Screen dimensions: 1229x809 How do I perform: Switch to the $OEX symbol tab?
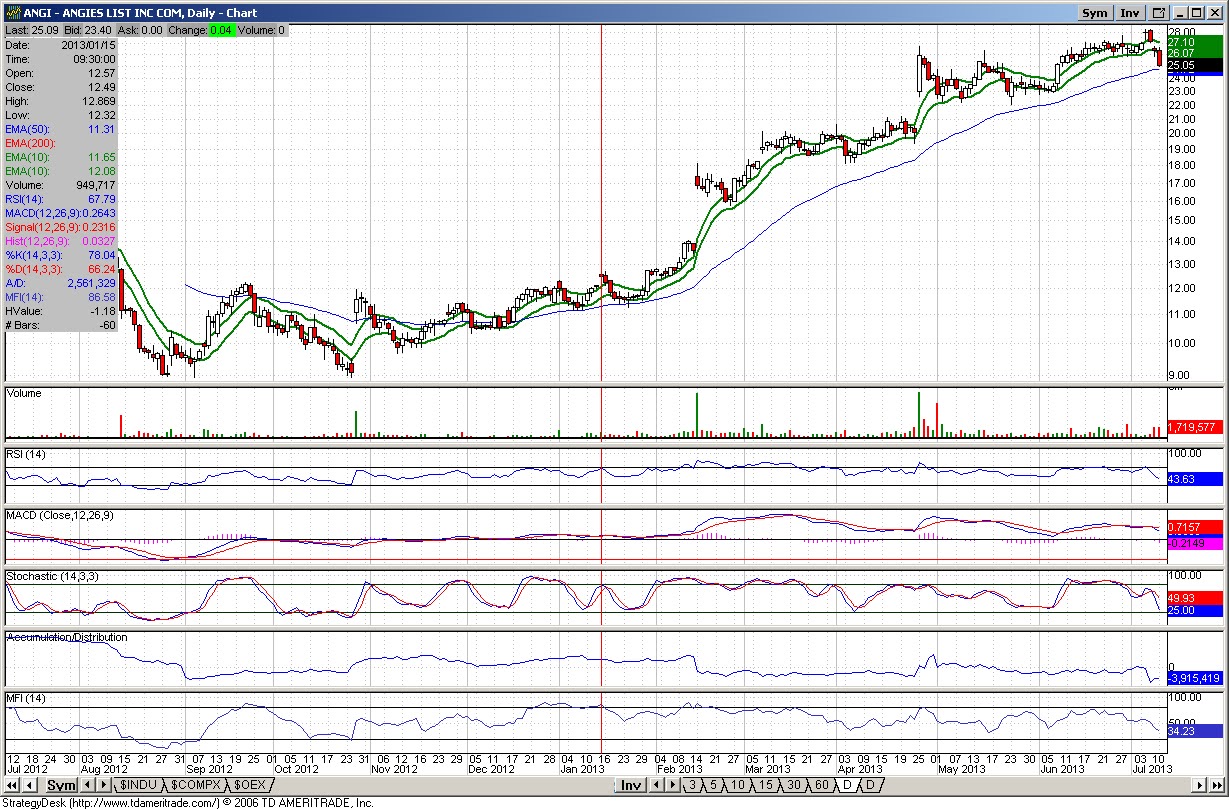pos(249,786)
